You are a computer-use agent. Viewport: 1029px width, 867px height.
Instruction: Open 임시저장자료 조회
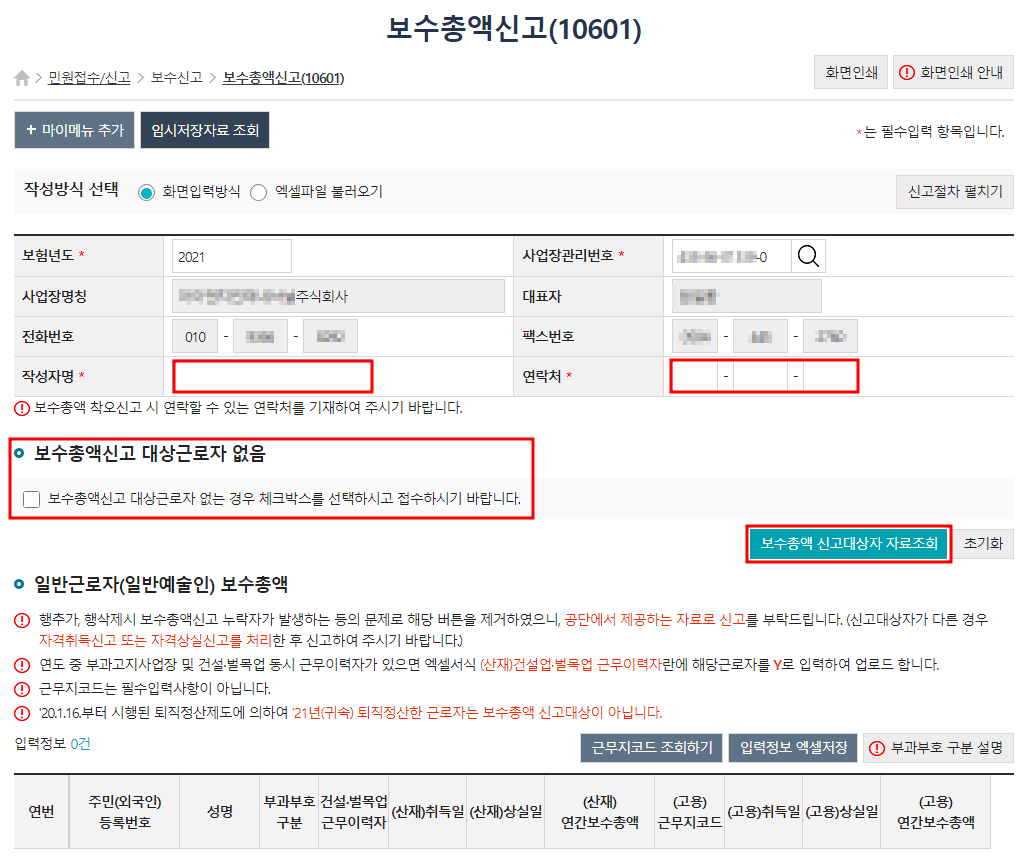coord(204,130)
